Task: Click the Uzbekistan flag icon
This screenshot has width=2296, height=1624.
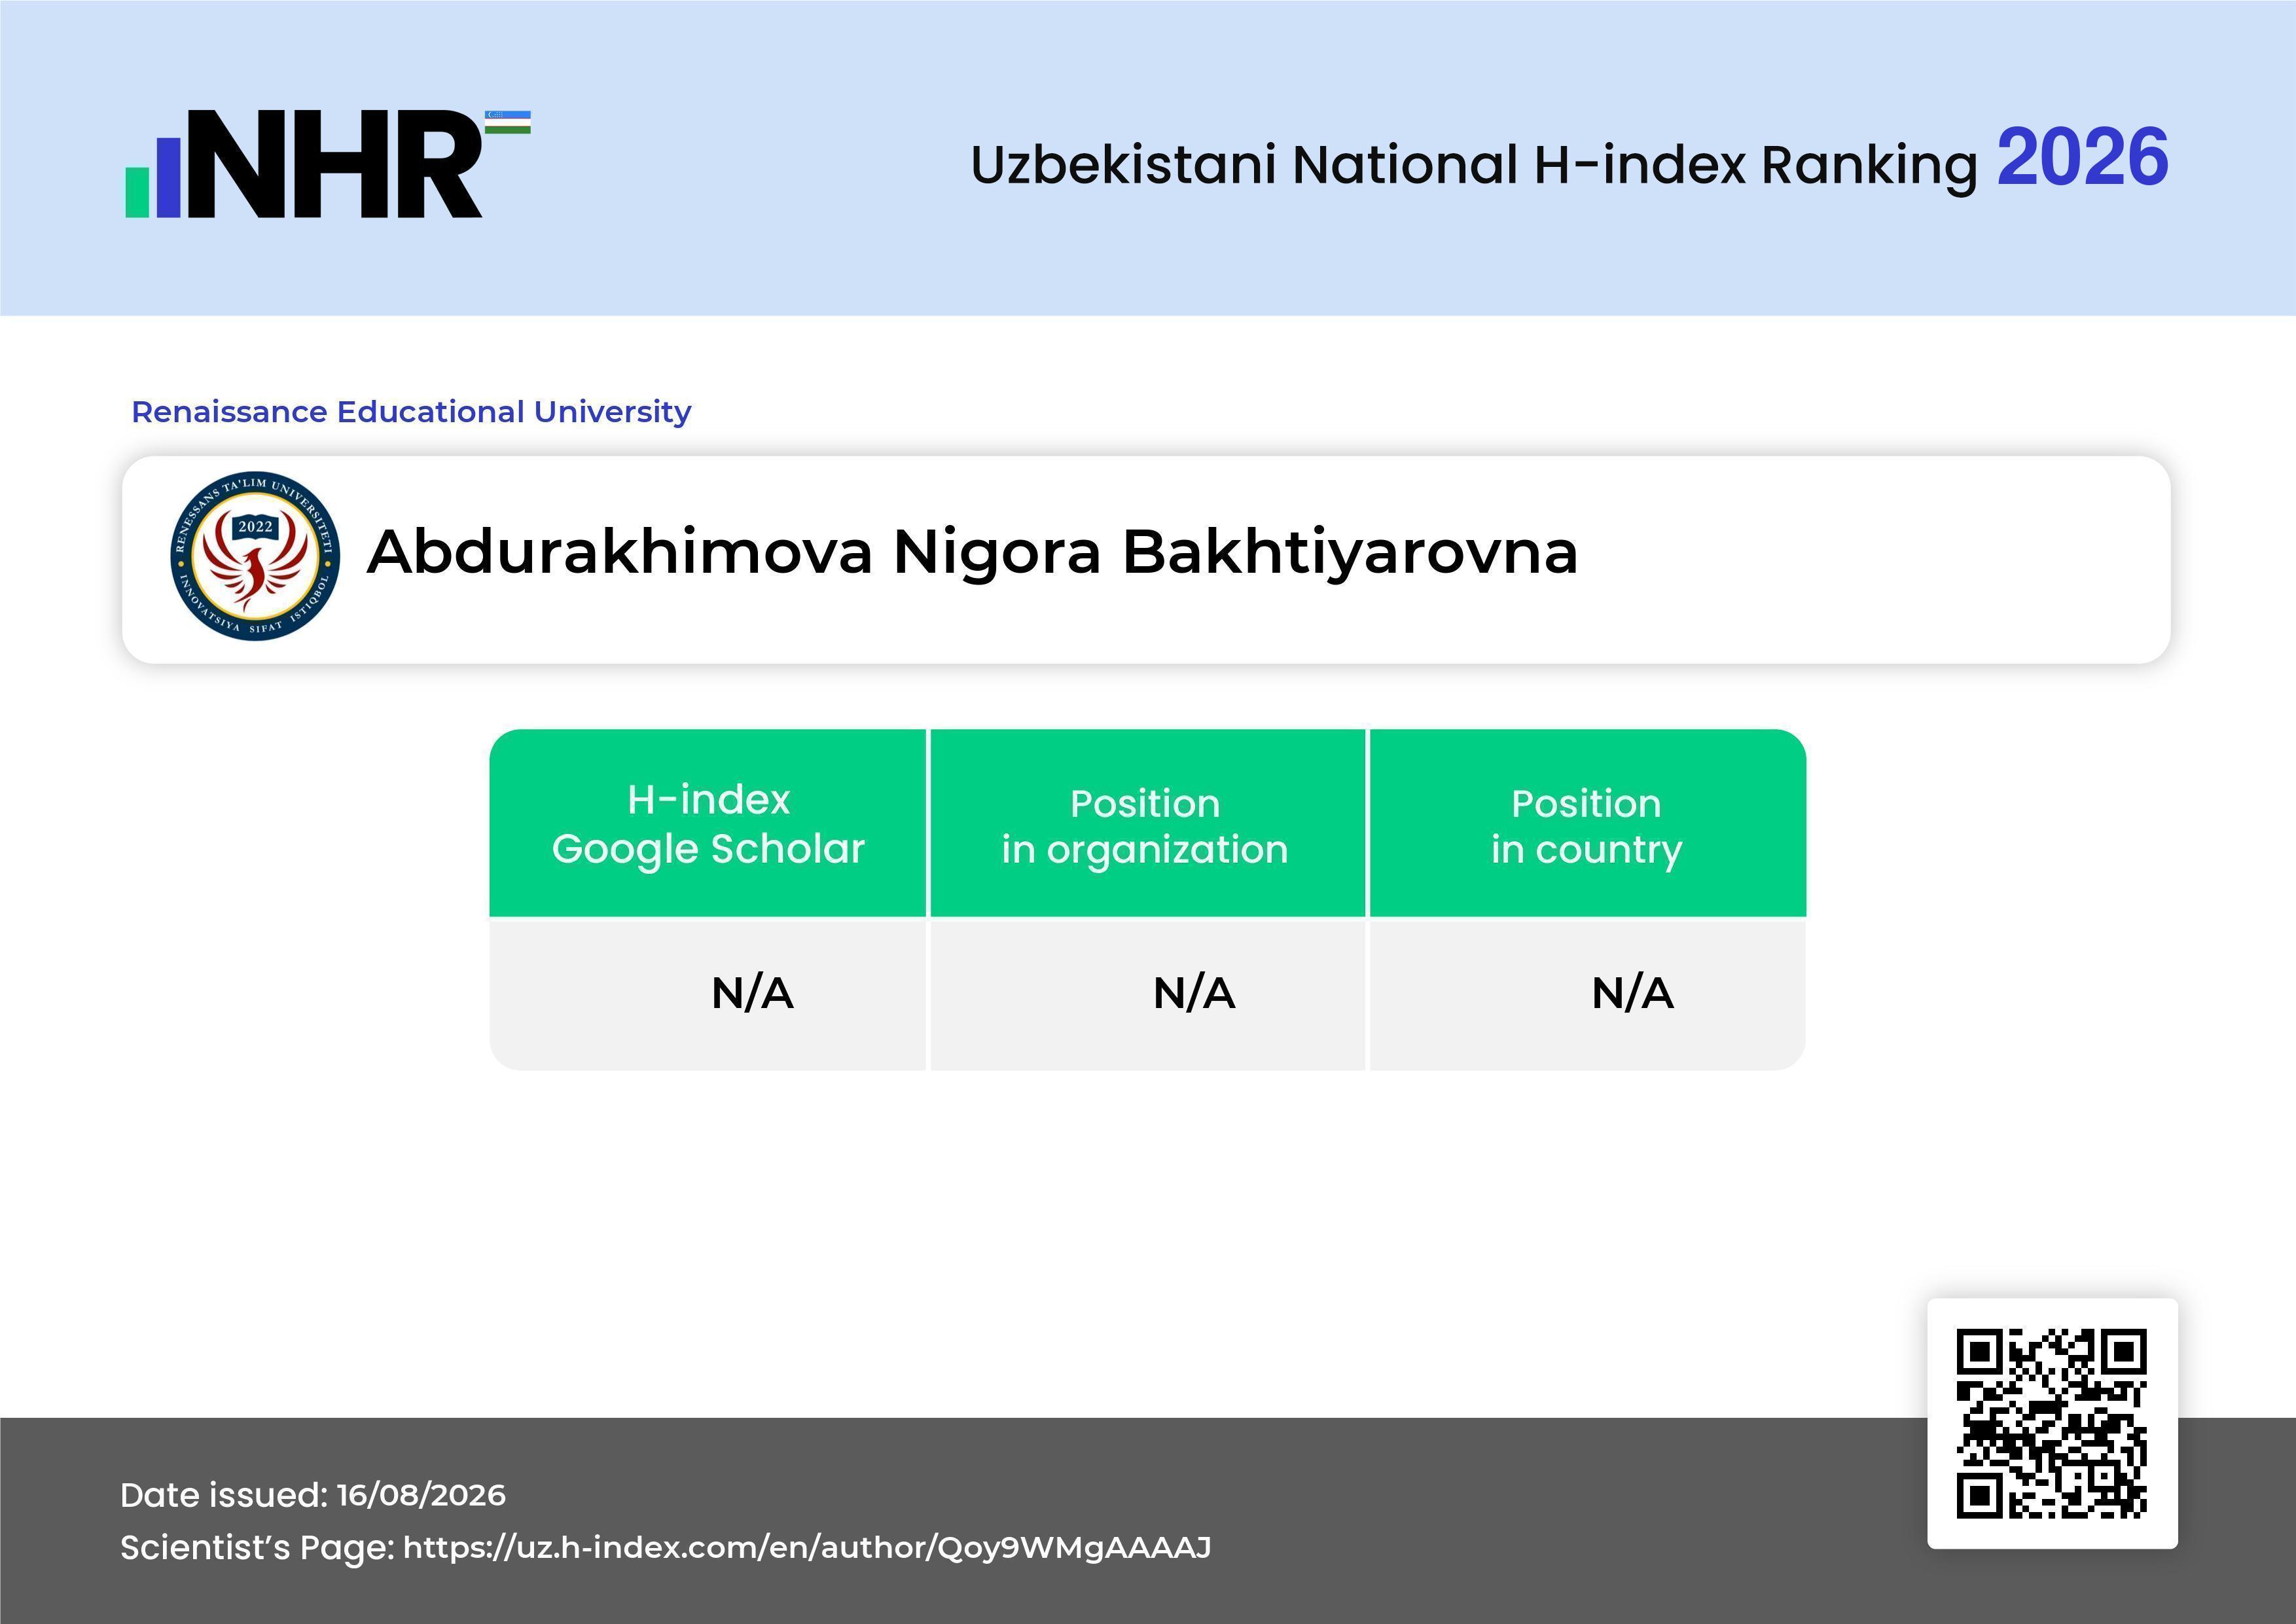Action: (508, 122)
